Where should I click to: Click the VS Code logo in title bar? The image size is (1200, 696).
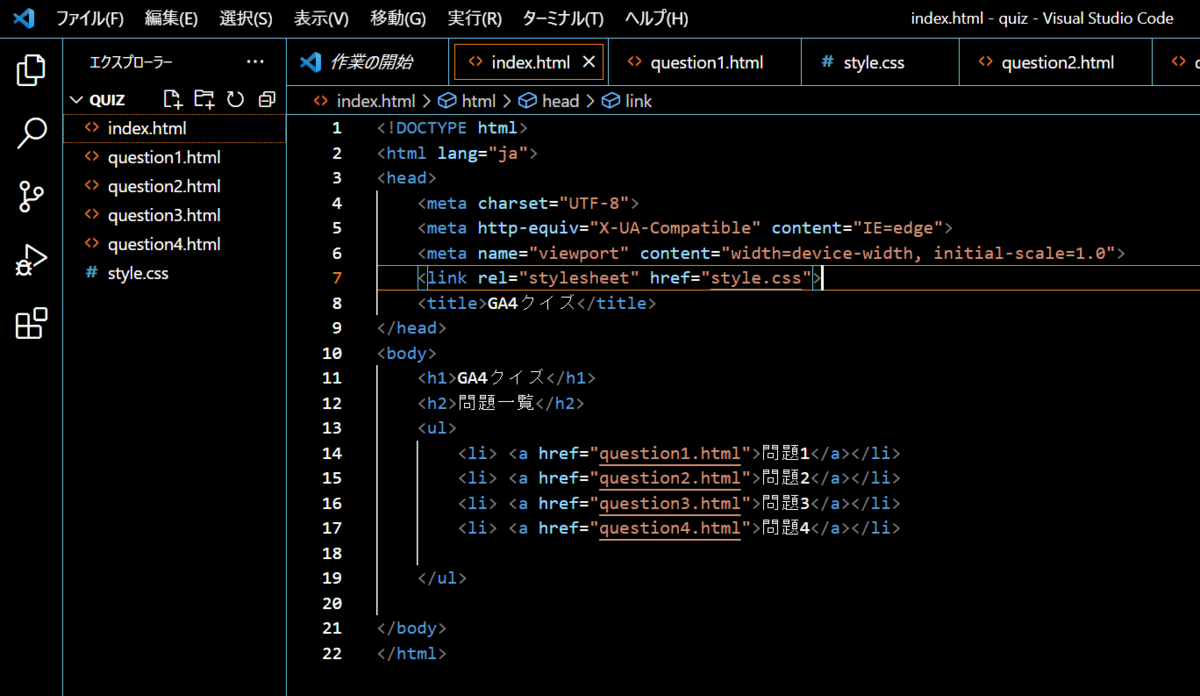pyautogui.click(x=24, y=18)
